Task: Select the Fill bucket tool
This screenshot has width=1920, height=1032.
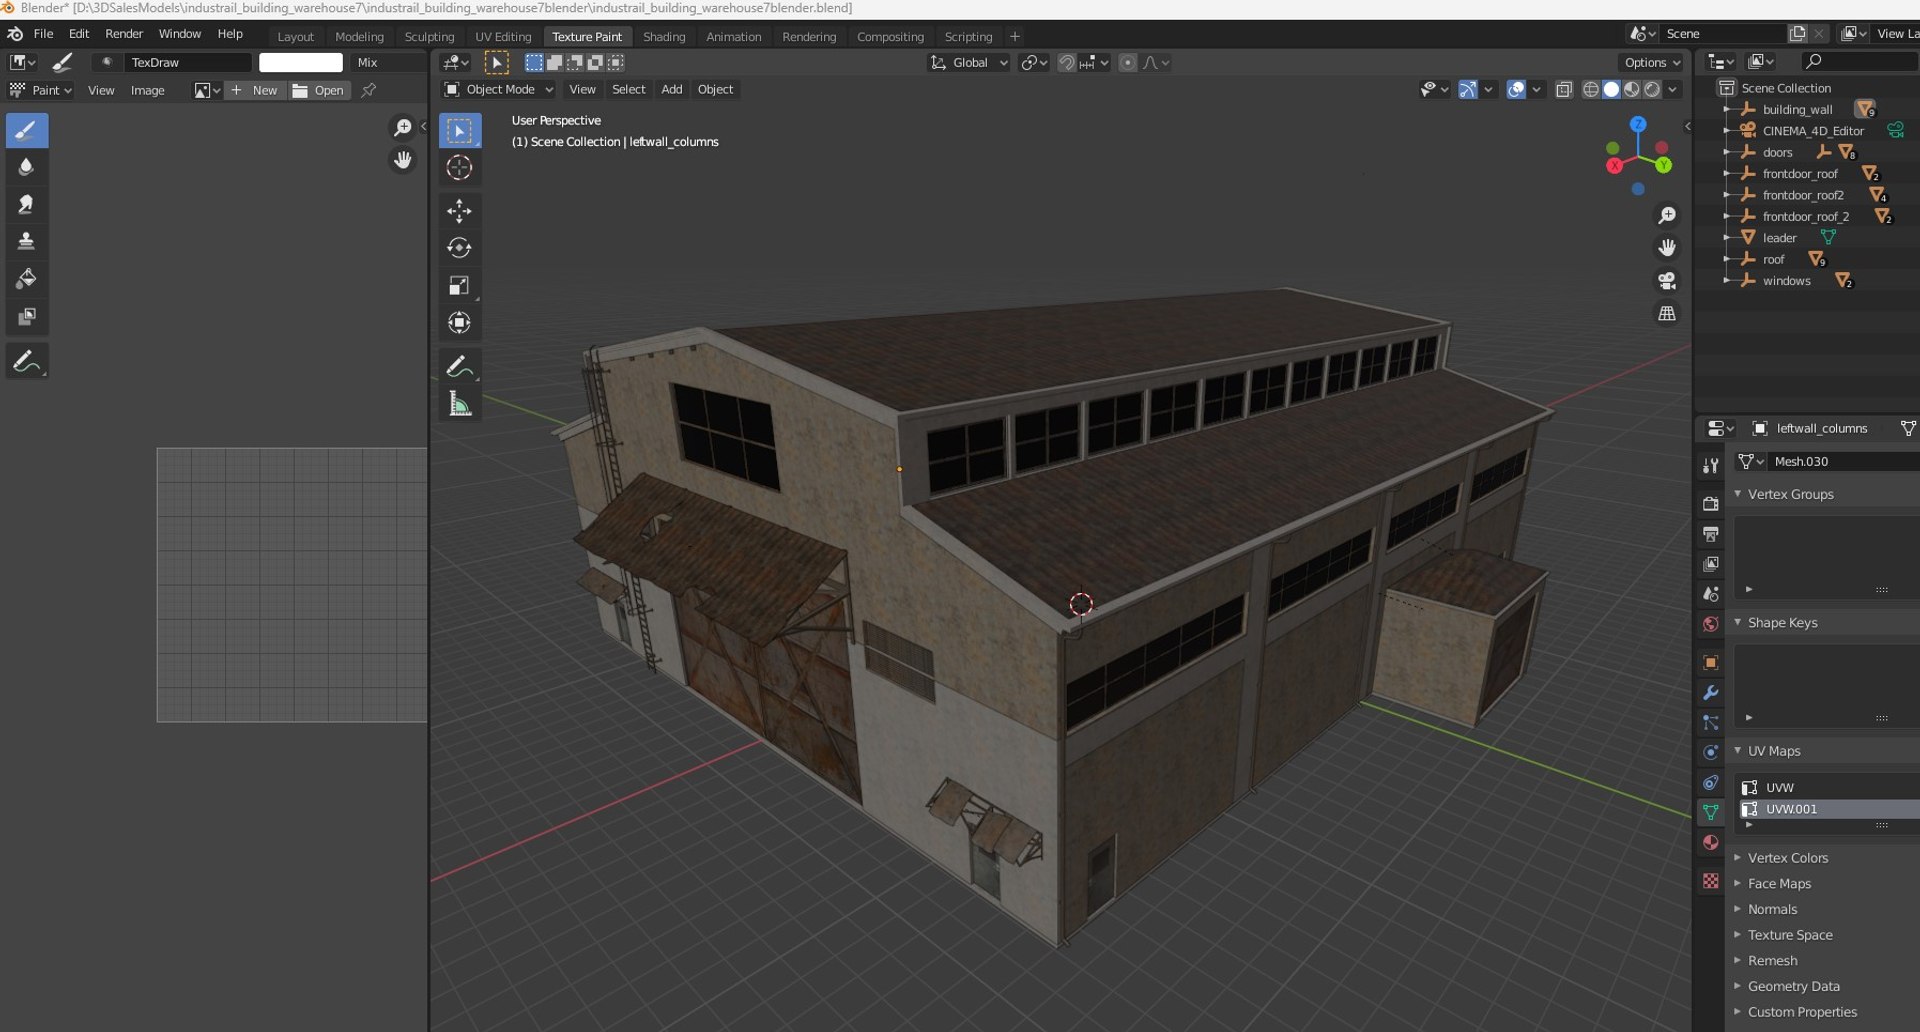Action: (27, 279)
